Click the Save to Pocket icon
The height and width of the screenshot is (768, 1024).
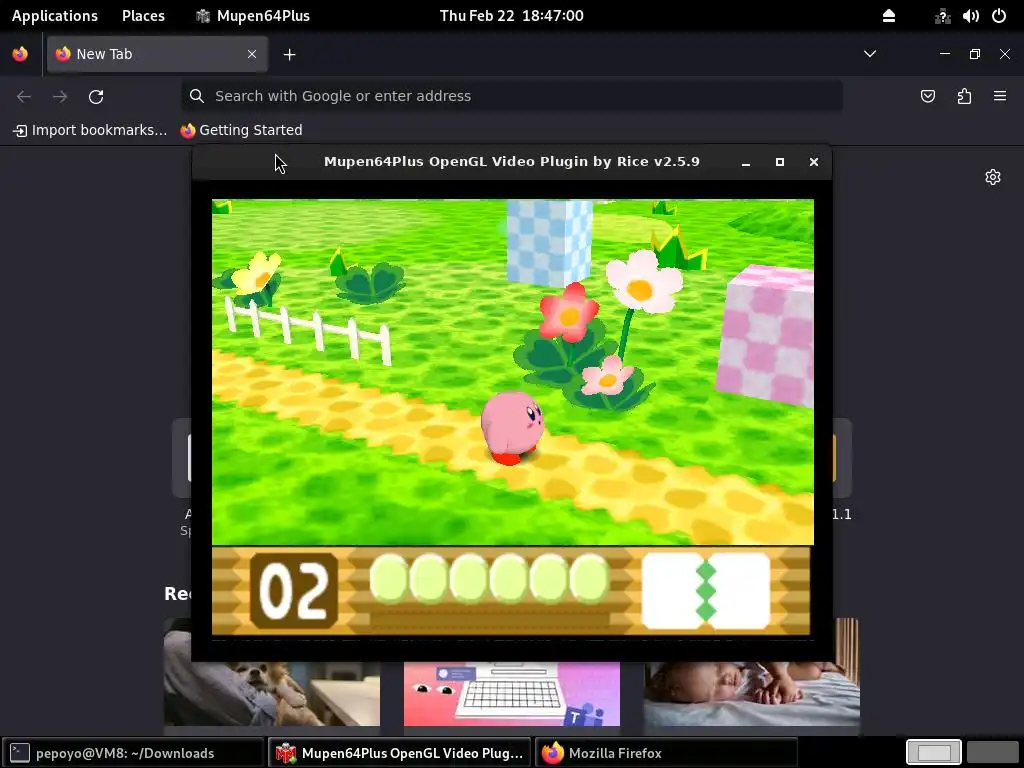(x=928, y=97)
